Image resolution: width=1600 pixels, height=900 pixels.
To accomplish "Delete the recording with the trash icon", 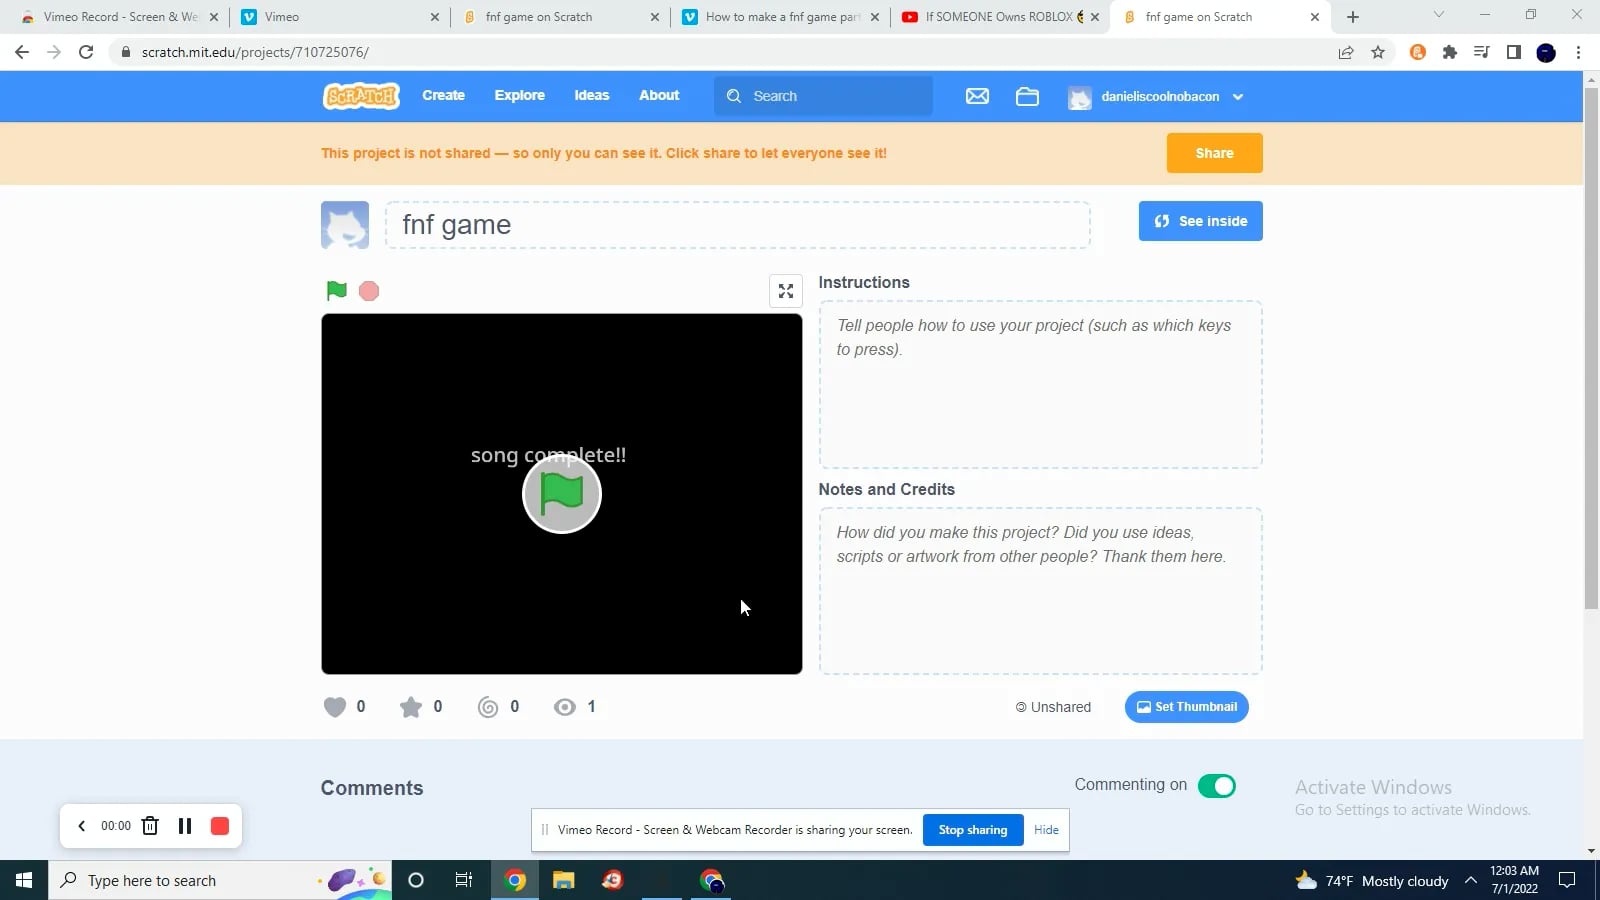I will coord(150,826).
